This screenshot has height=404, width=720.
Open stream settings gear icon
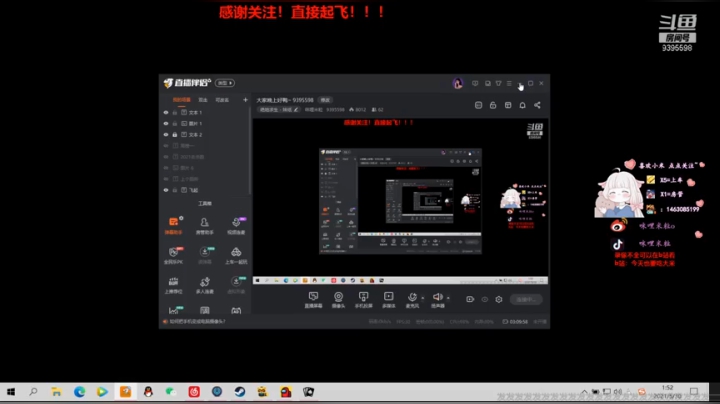pos(499,299)
